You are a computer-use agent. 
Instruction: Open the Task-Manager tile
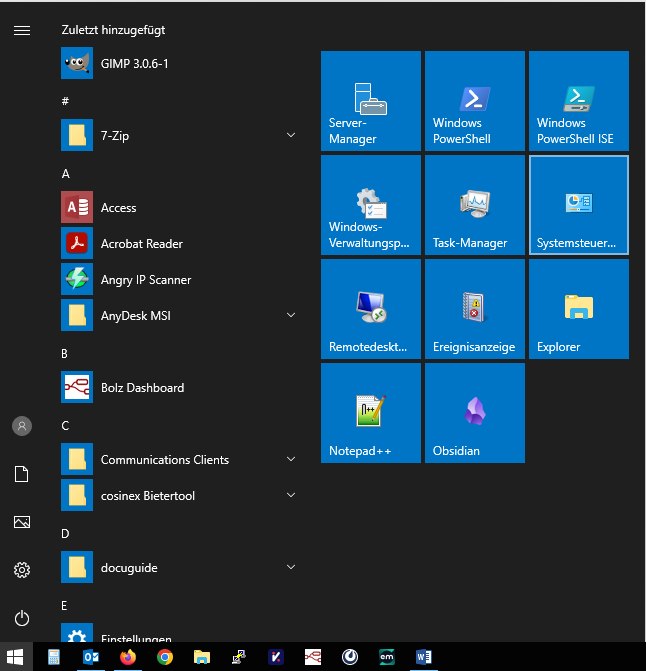click(474, 206)
